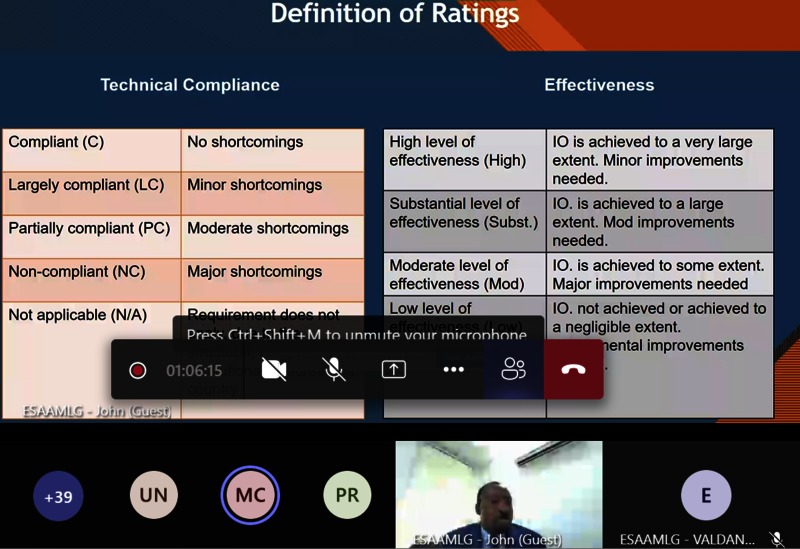The height and width of the screenshot is (549, 800).
Task: Click the share content tray icon
Action: coord(394,370)
